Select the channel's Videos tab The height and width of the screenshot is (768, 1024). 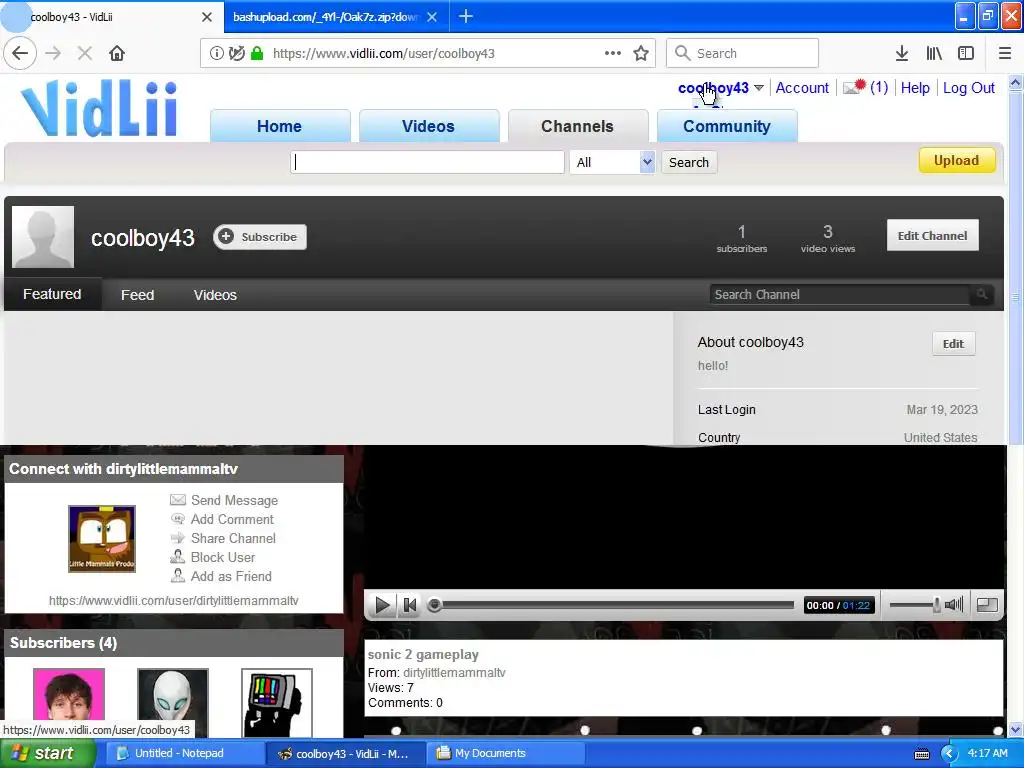pyautogui.click(x=215, y=295)
